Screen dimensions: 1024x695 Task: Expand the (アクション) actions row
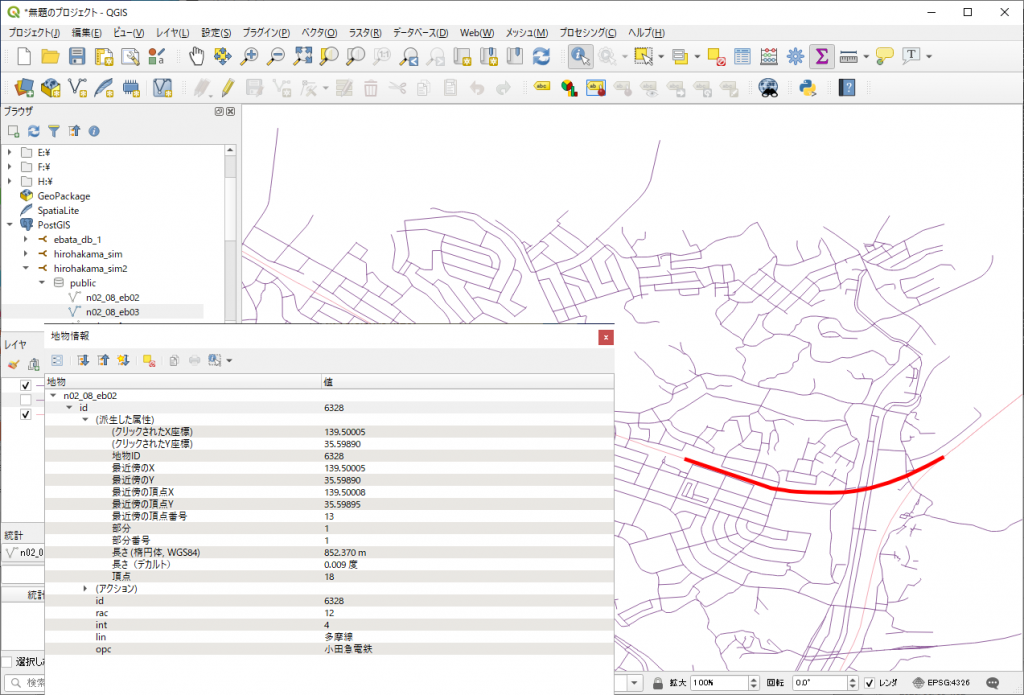click(x=85, y=588)
